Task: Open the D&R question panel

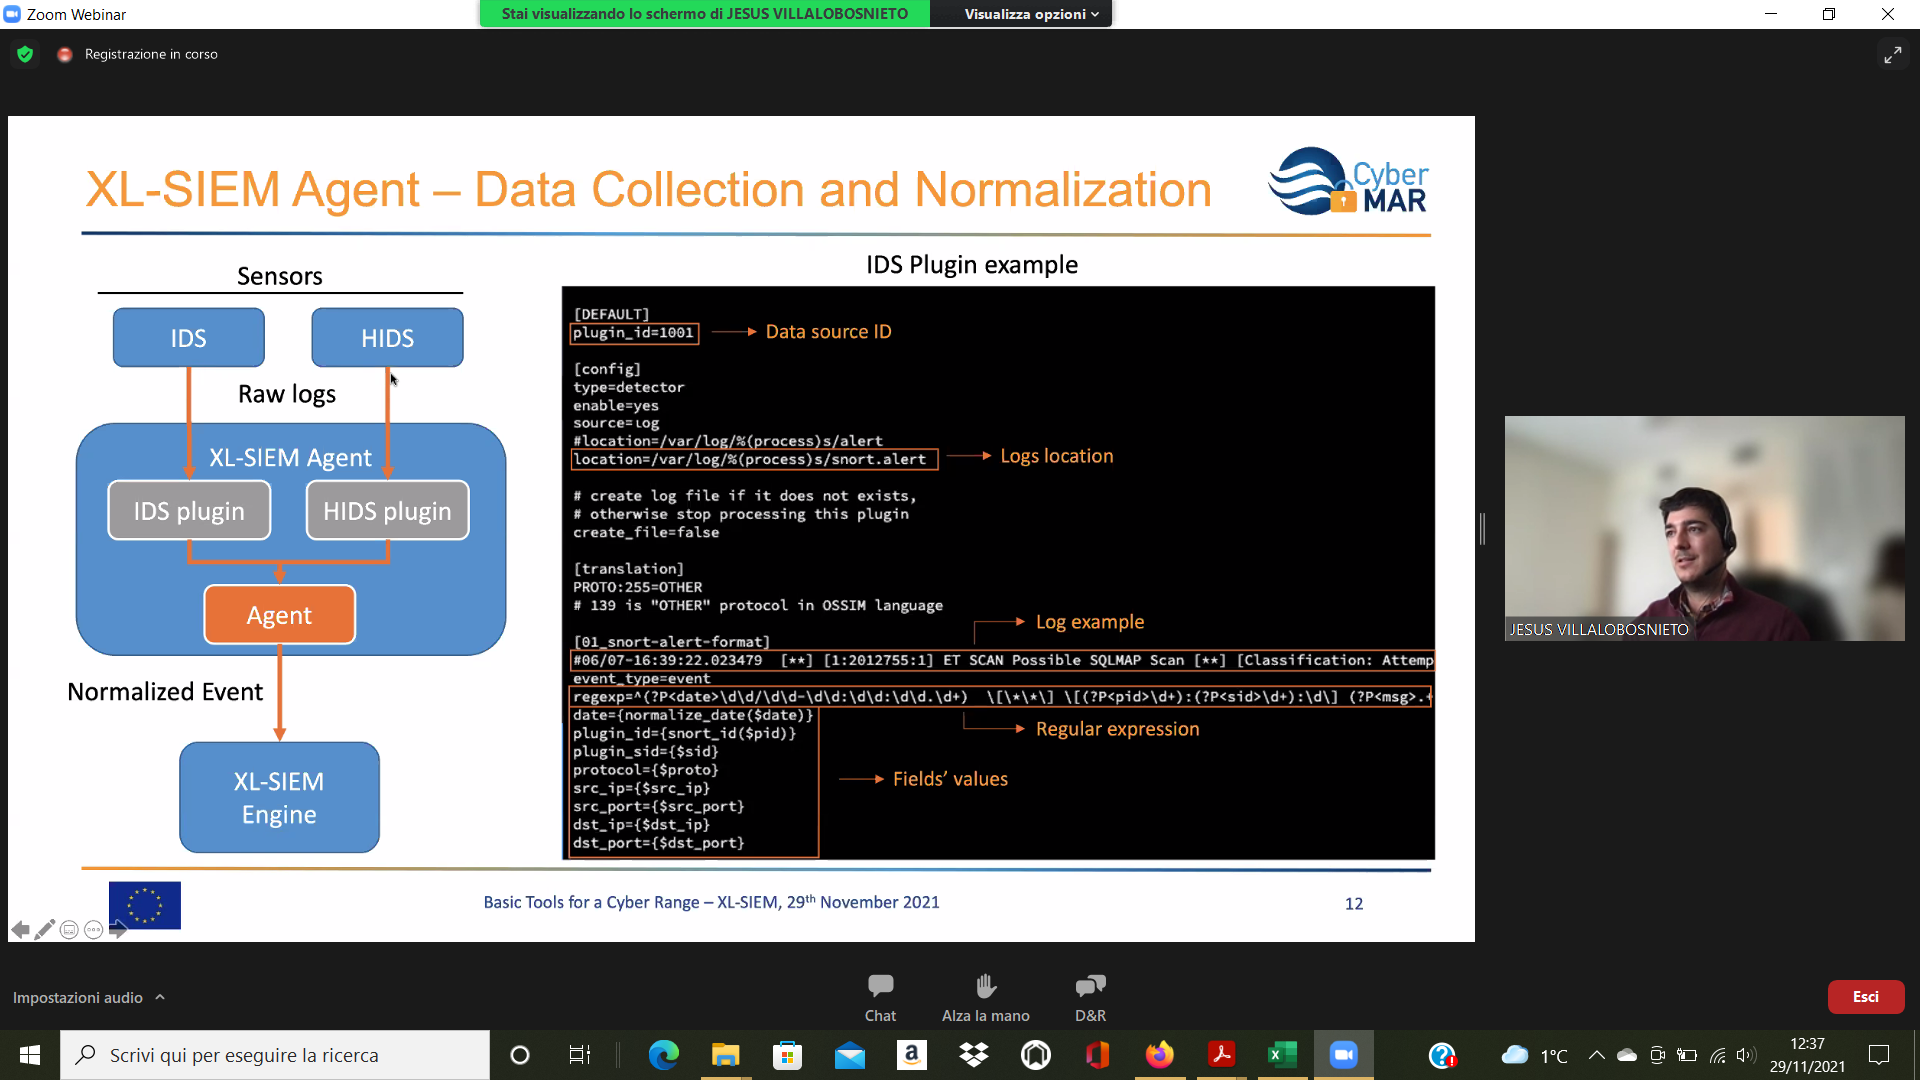Action: click(x=1090, y=997)
